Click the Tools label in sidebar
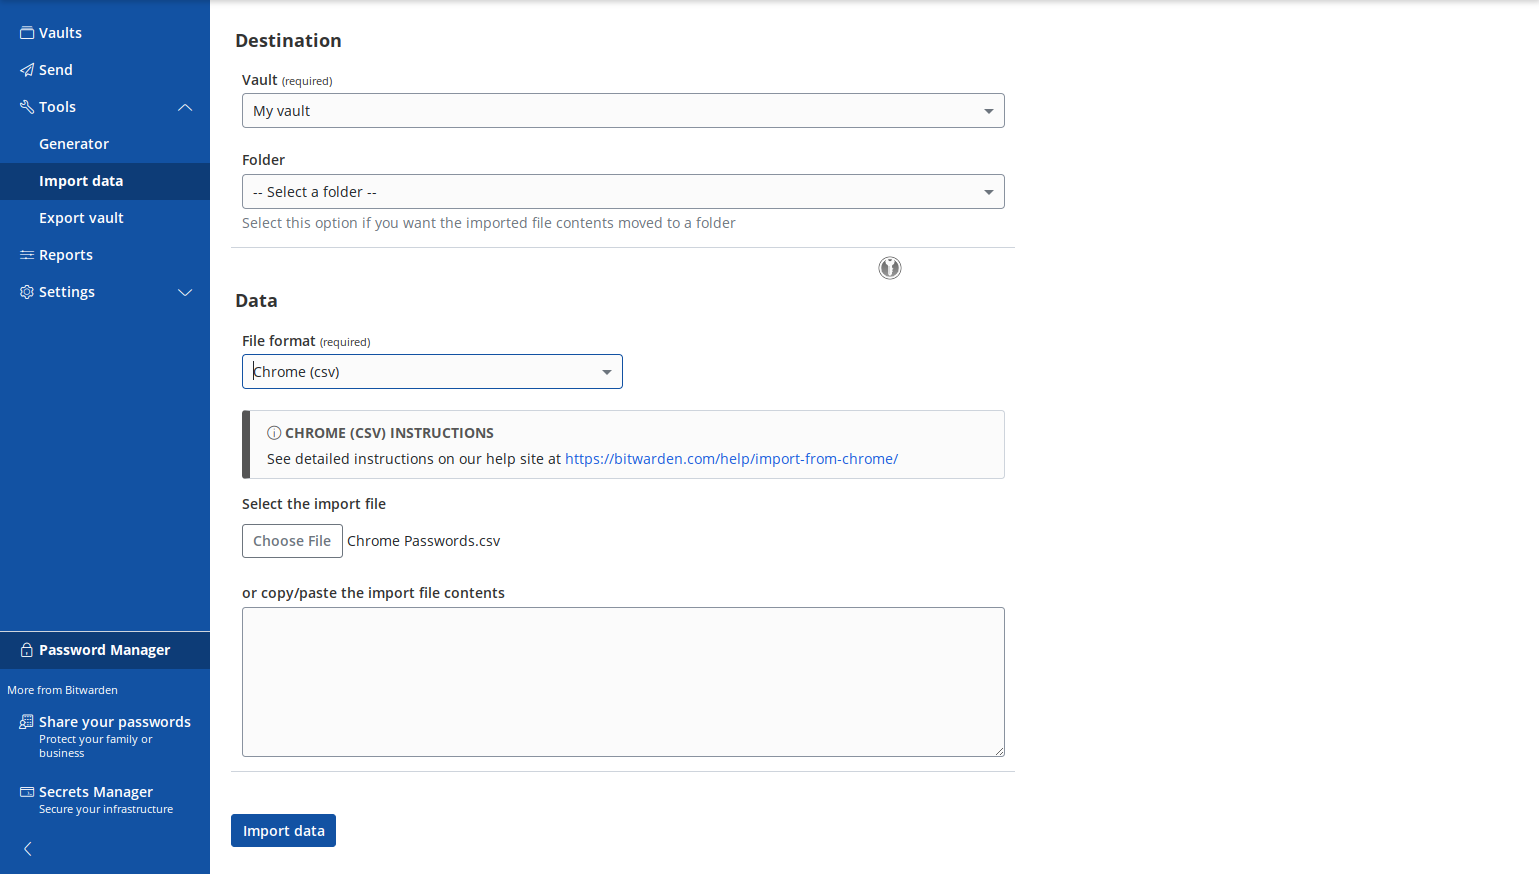This screenshot has width=1539, height=874. pyautogui.click(x=57, y=107)
